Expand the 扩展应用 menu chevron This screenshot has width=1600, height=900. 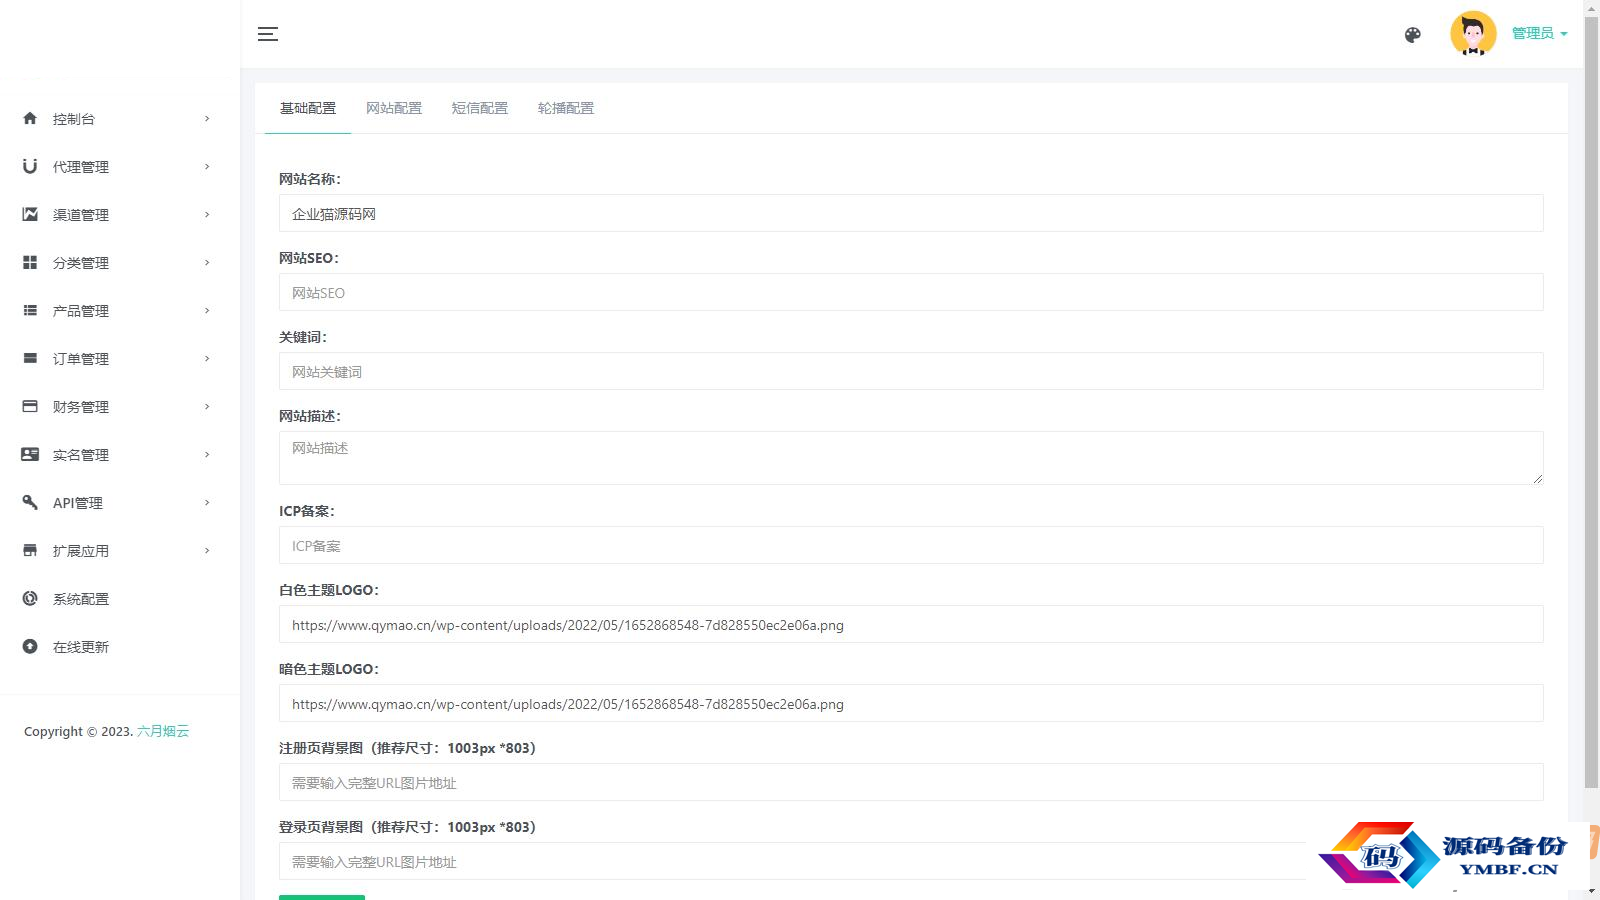pyautogui.click(x=207, y=551)
